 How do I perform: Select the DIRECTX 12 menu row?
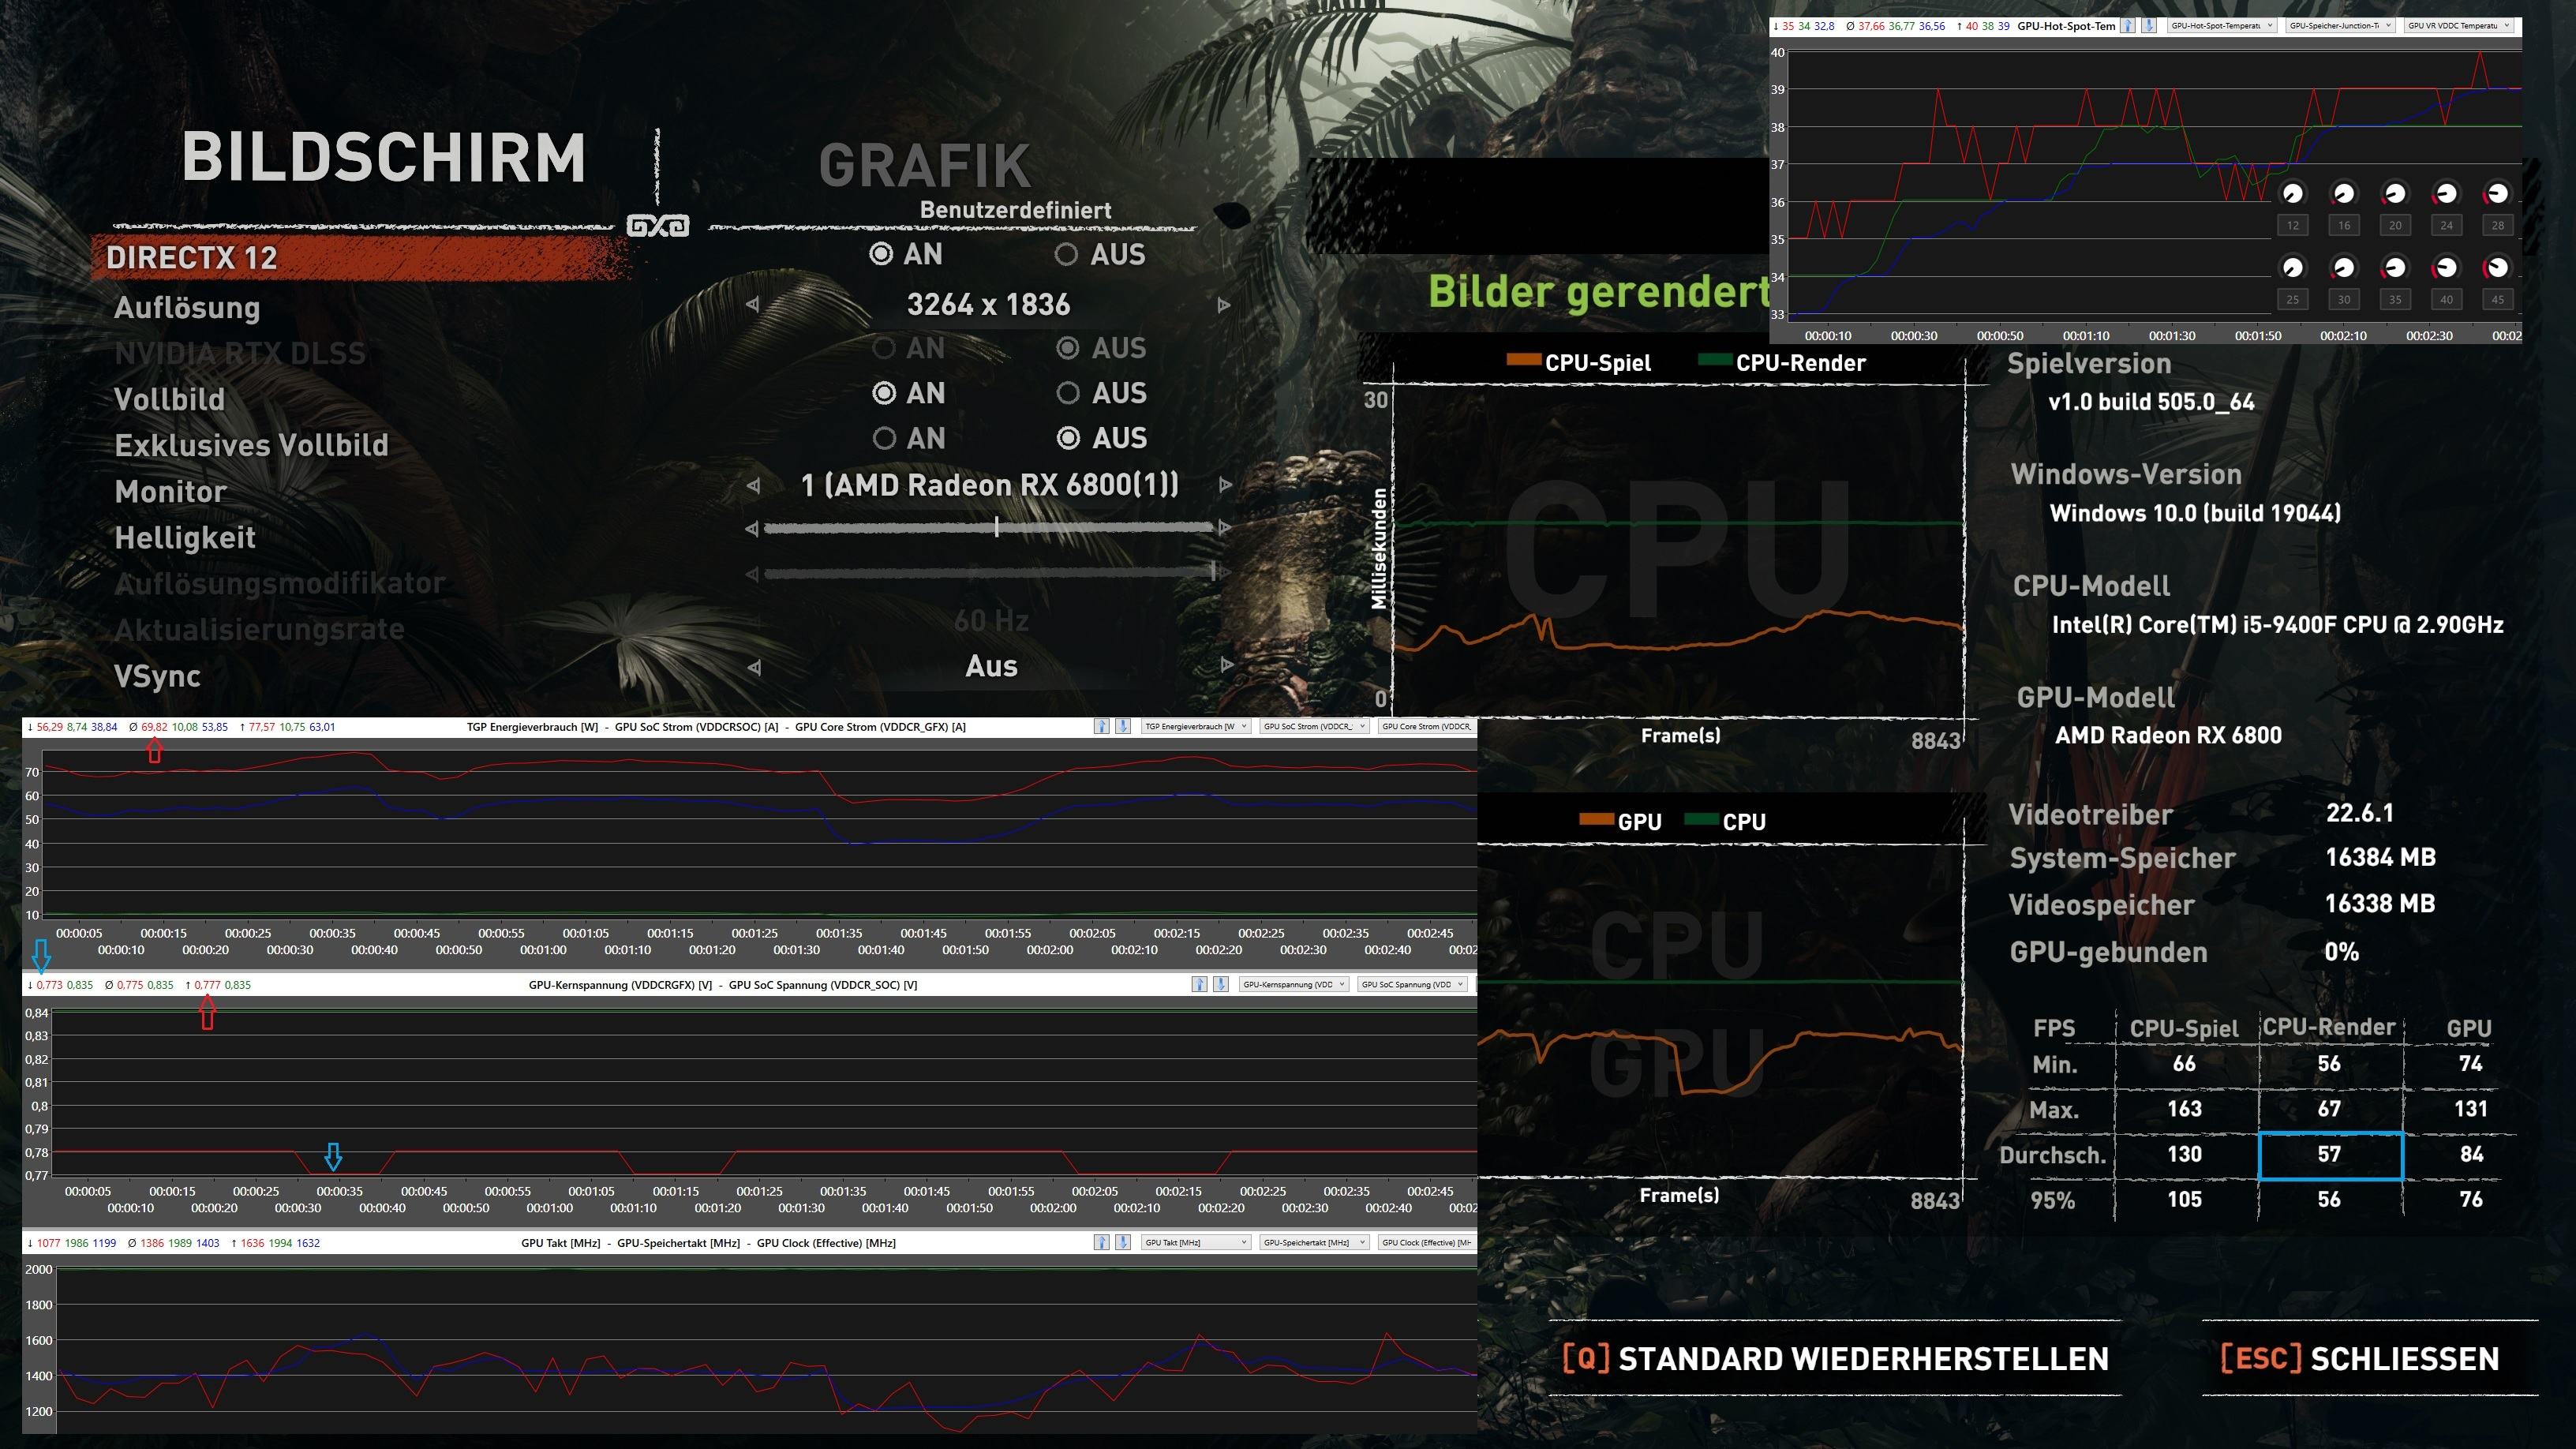click(x=360, y=257)
